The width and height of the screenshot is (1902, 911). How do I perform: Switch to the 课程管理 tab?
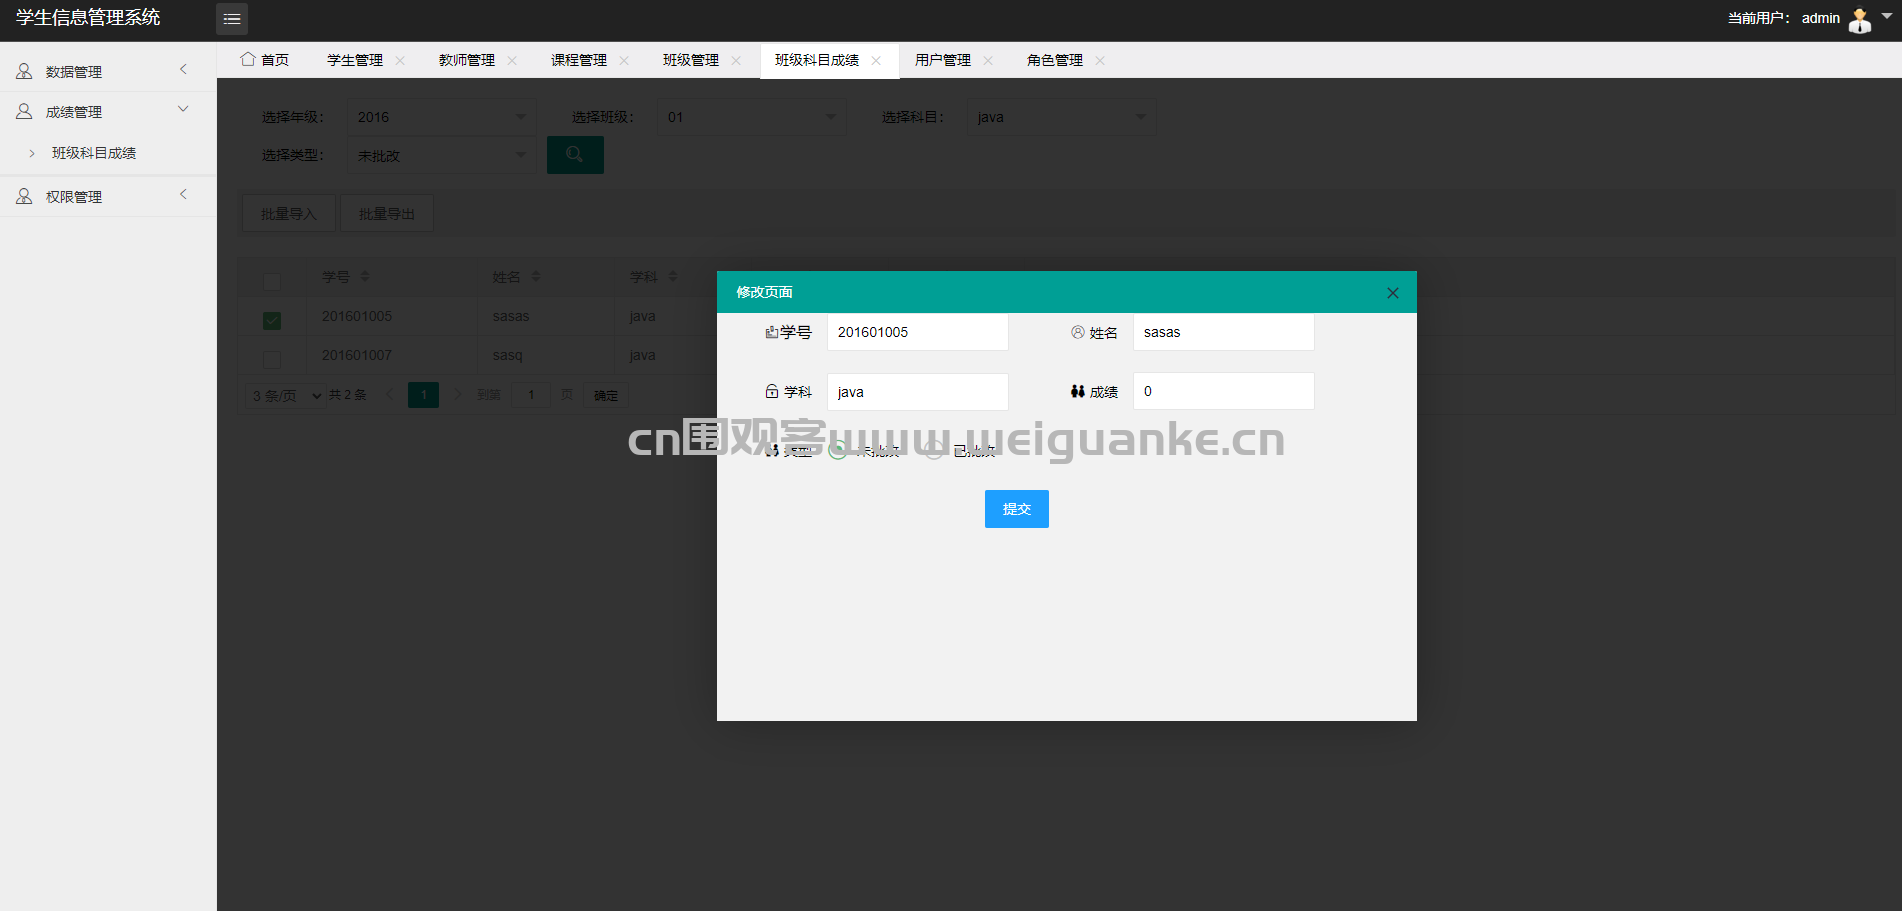pyautogui.click(x=579, y=60)
